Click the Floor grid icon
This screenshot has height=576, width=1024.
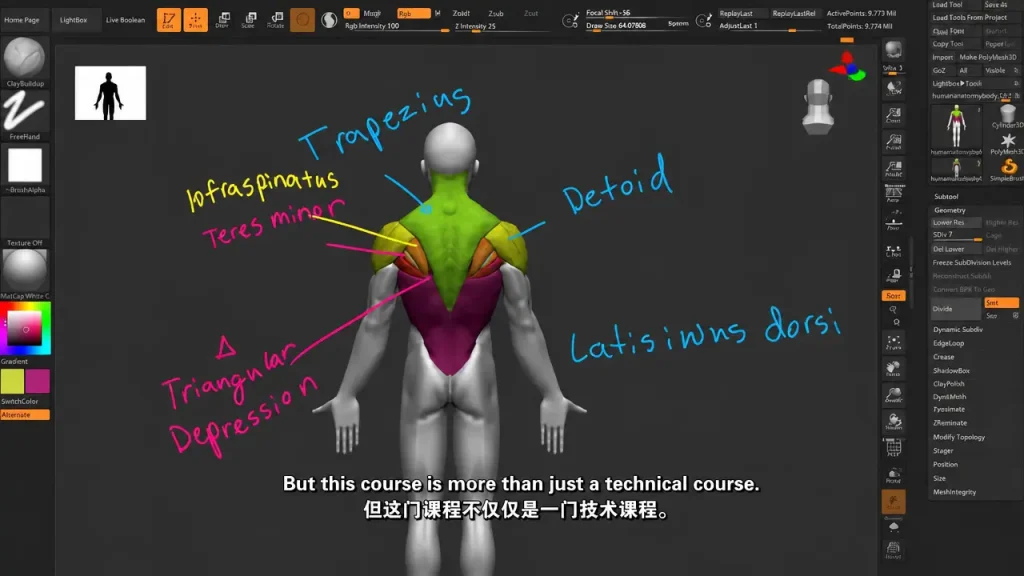click(x=893, y=221)
